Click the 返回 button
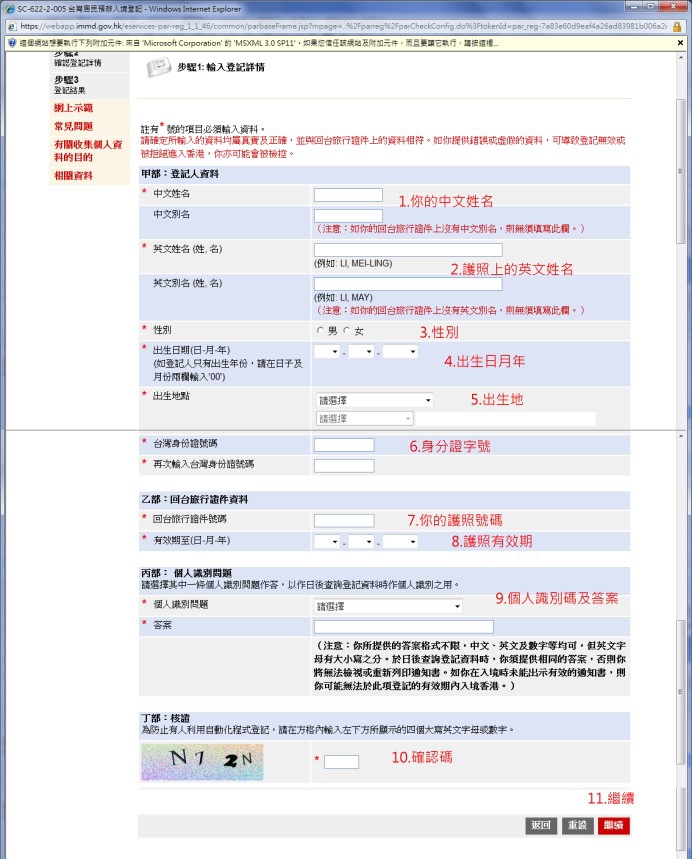The height and width of the screenshot is (859, 692). click(x=541, y=825)
